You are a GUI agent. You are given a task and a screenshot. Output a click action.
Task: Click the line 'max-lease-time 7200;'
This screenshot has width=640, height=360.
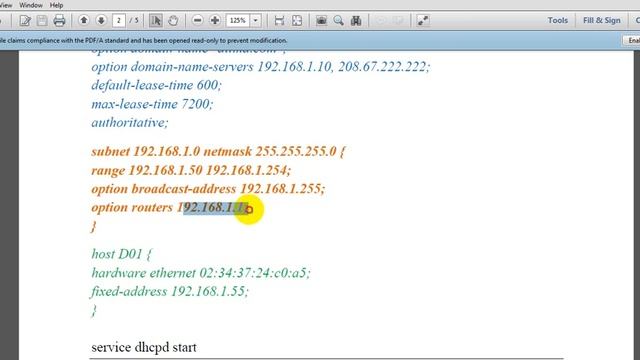(x=152, y=104)
